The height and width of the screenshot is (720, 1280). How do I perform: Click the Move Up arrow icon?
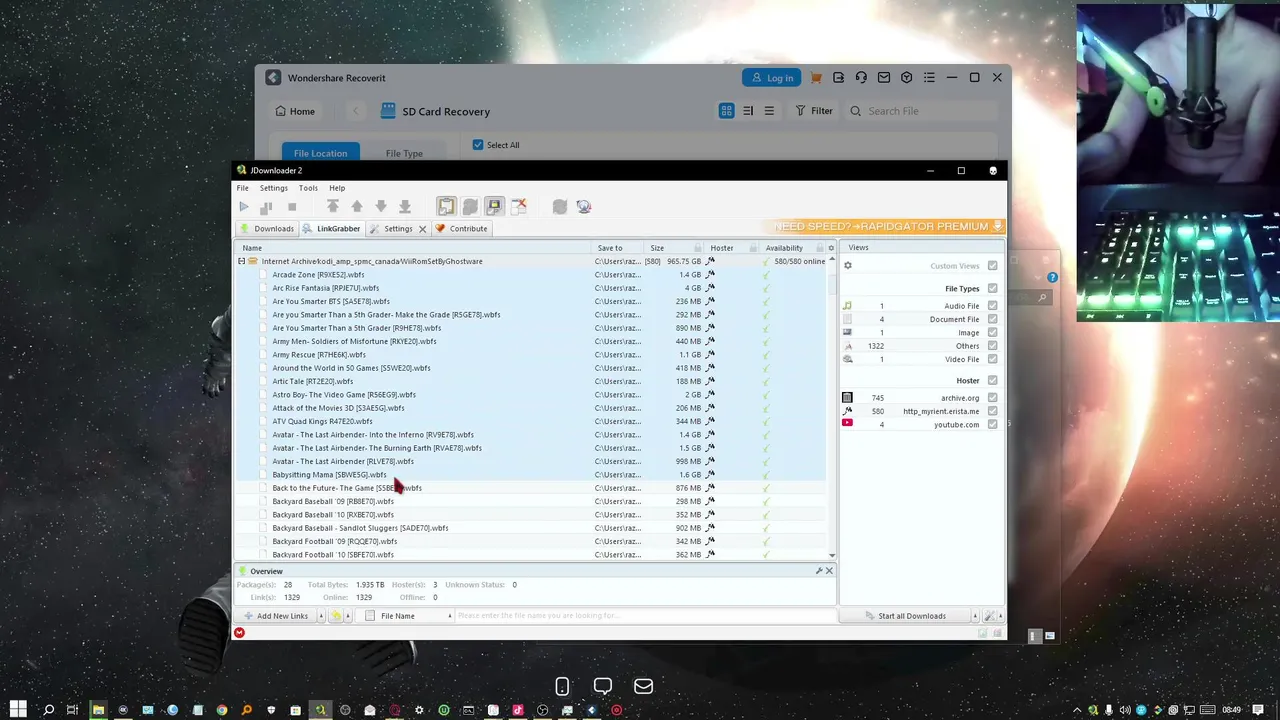pos(357,206)
